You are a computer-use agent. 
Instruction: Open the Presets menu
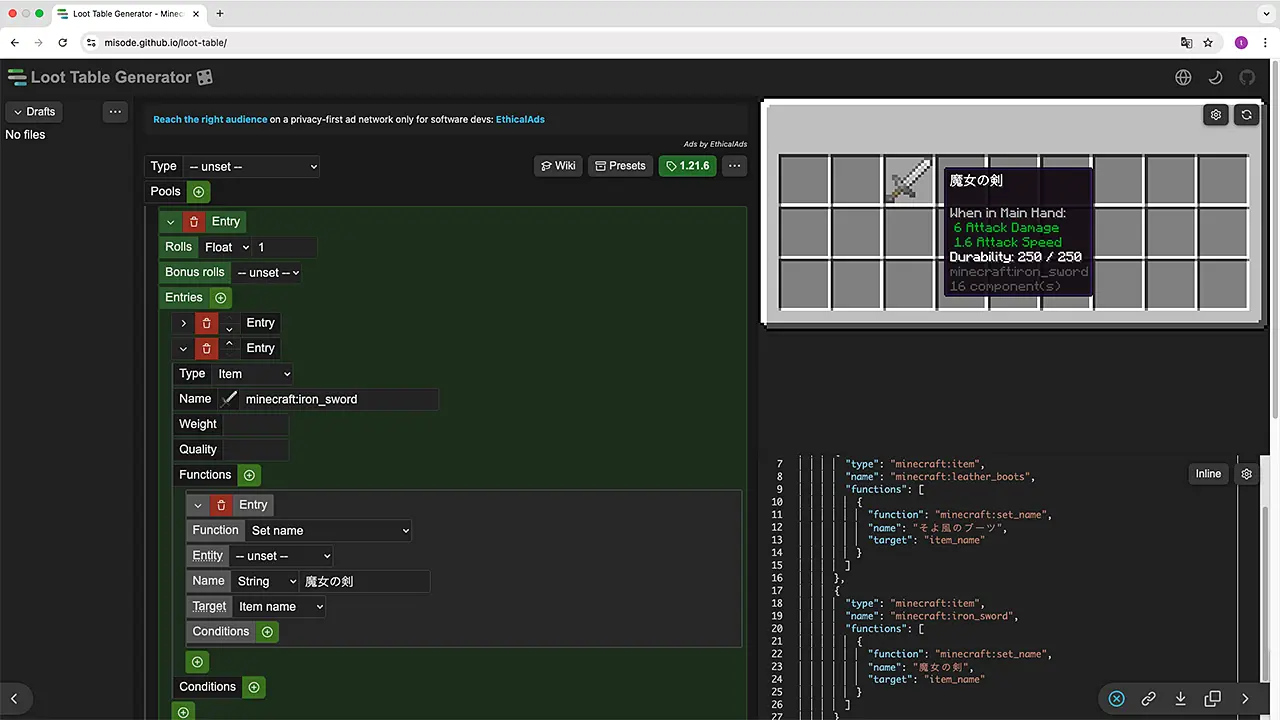point(619,166)
